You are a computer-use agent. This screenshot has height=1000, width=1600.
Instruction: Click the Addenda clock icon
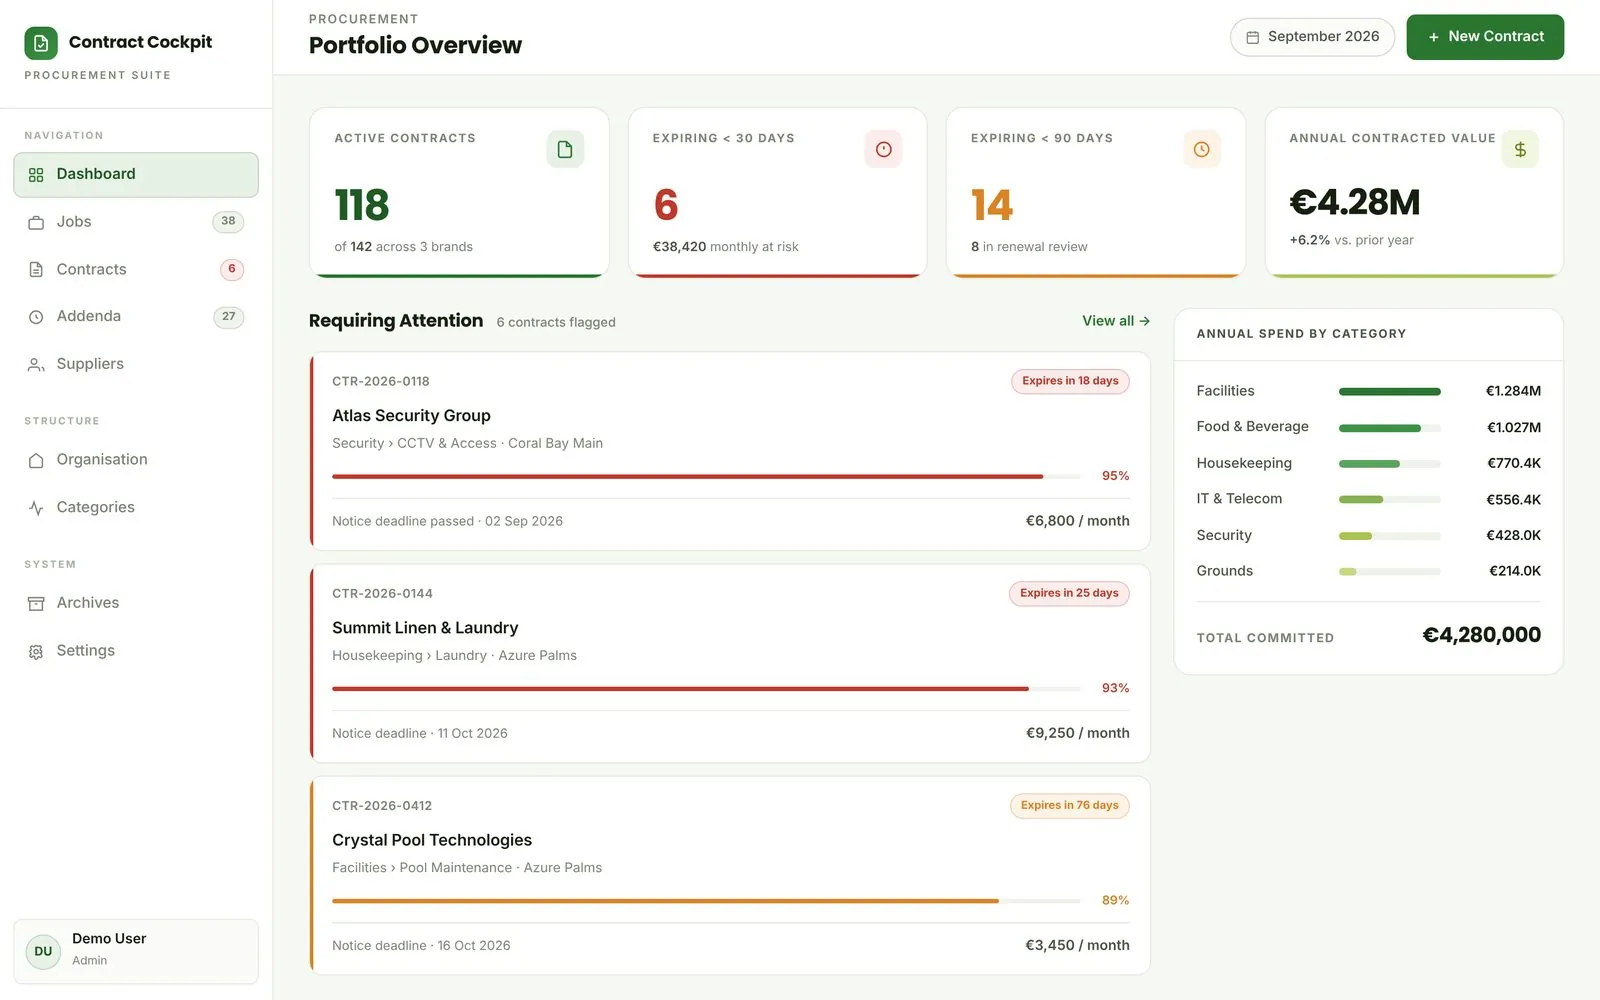click(x=36, y=317)
